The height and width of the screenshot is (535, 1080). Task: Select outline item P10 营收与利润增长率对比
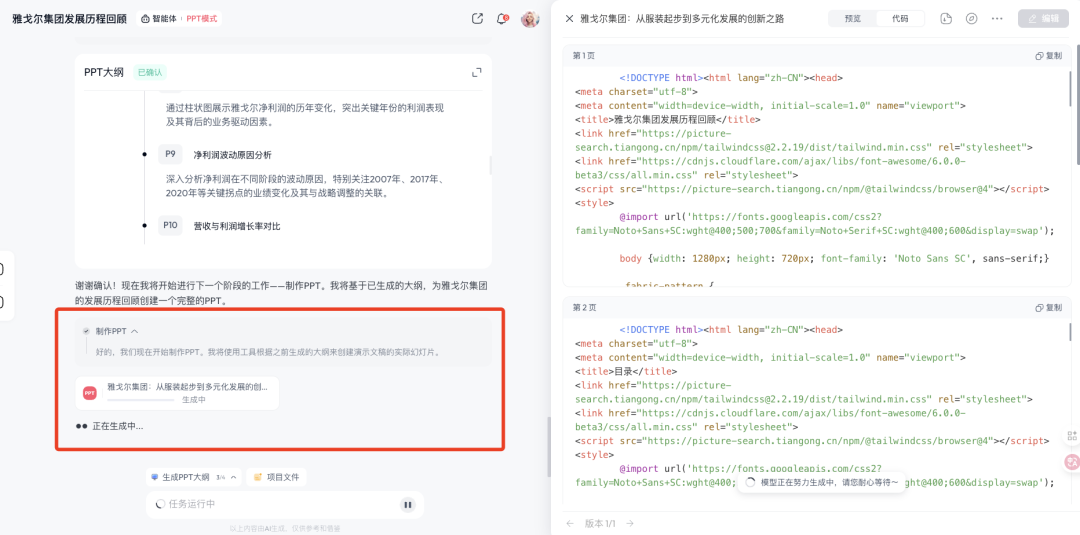236,226
